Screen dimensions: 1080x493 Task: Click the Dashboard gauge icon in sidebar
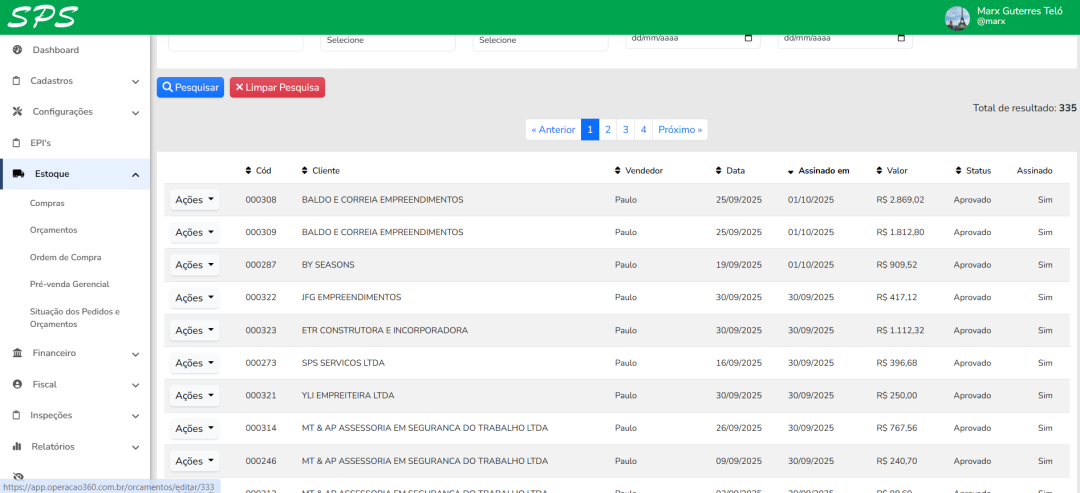click(17, 50)
